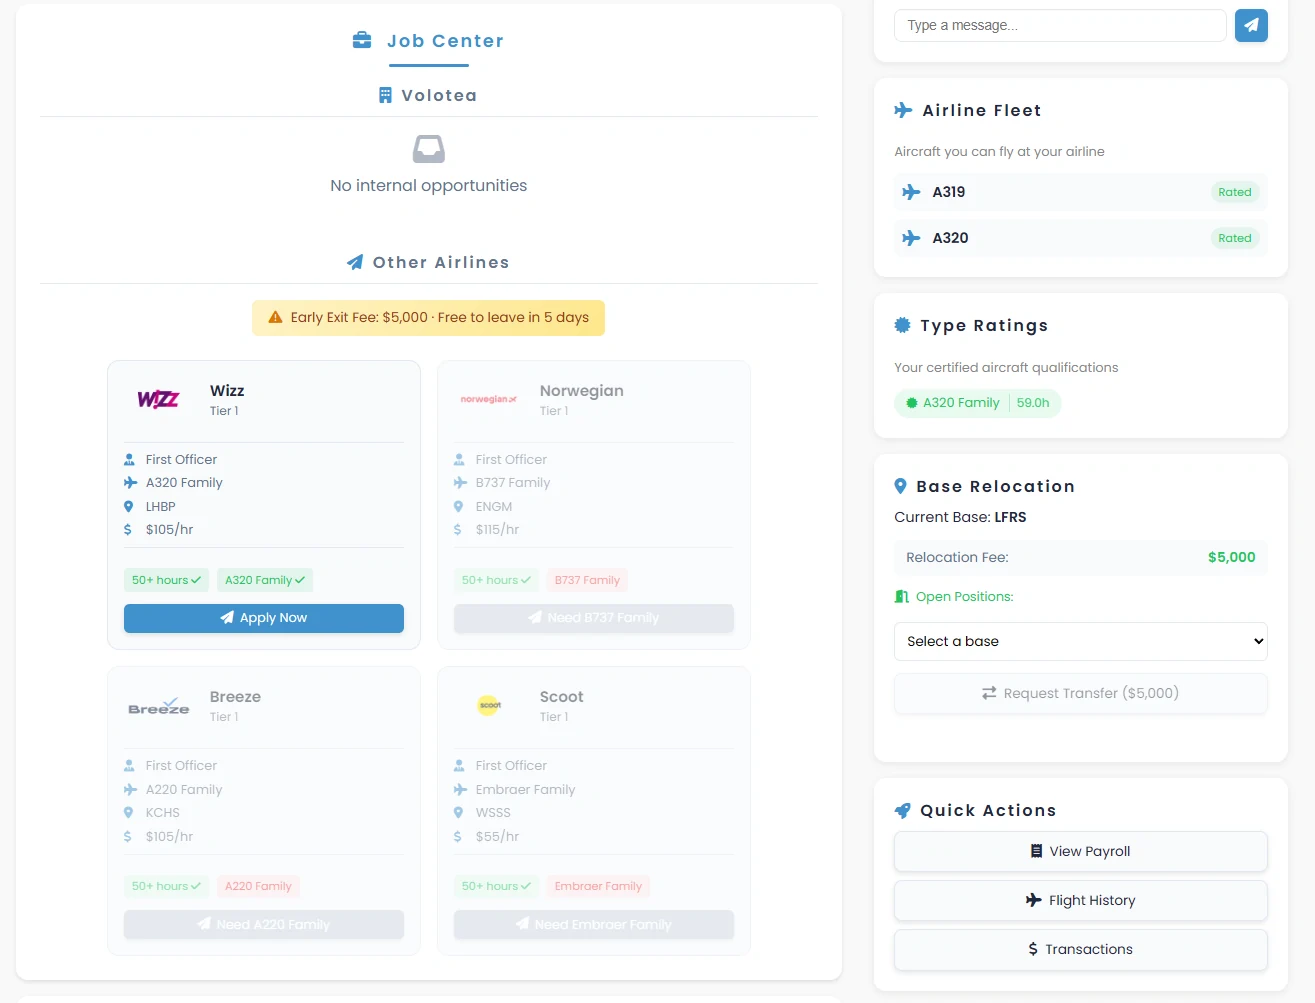Click the Wizz airline name
The width and height of the screenshot is (1315, 1003).
tap(227, 391)
